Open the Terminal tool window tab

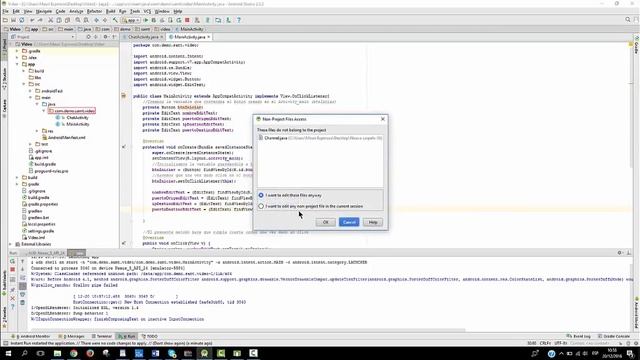(x=102, y=336)
